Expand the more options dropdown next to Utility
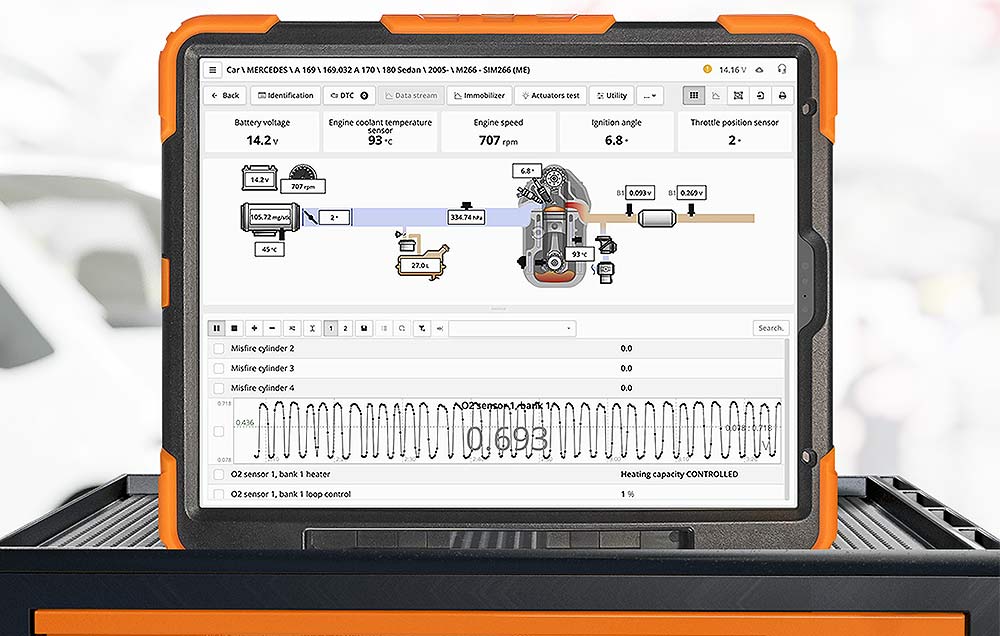1000x636 pixels. pos(651,95)
